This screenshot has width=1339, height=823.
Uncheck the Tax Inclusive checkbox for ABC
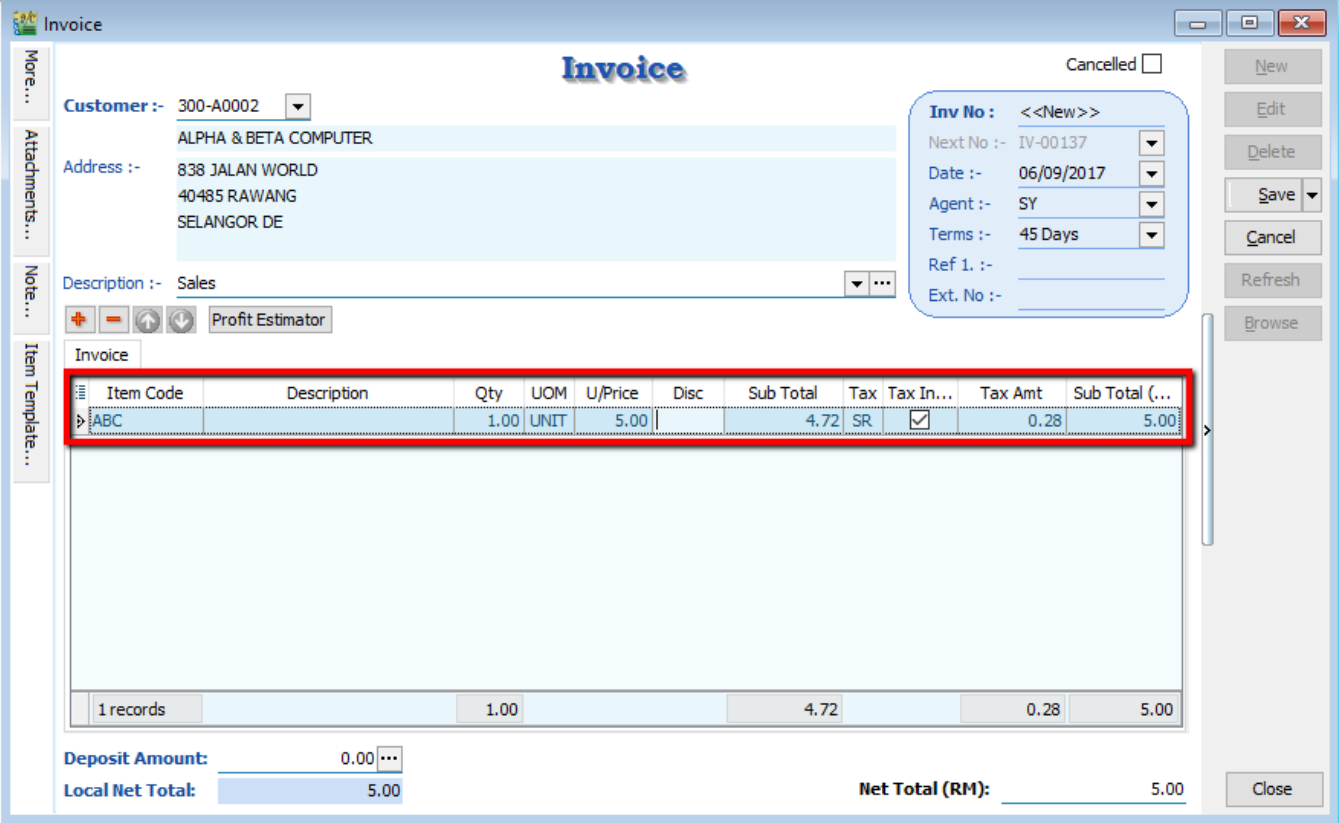(x=919, y=421)
